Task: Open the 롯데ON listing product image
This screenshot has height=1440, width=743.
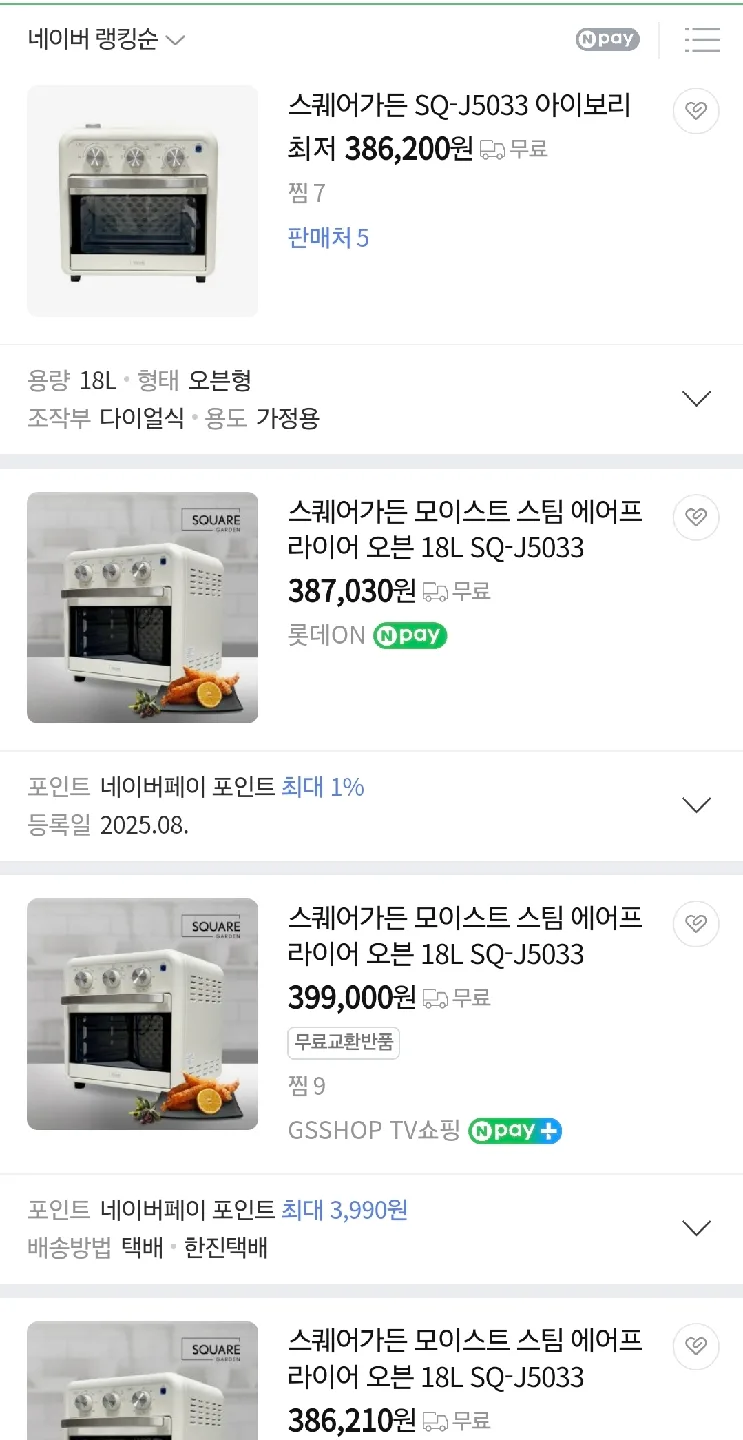Action: [x=142, y=607]
